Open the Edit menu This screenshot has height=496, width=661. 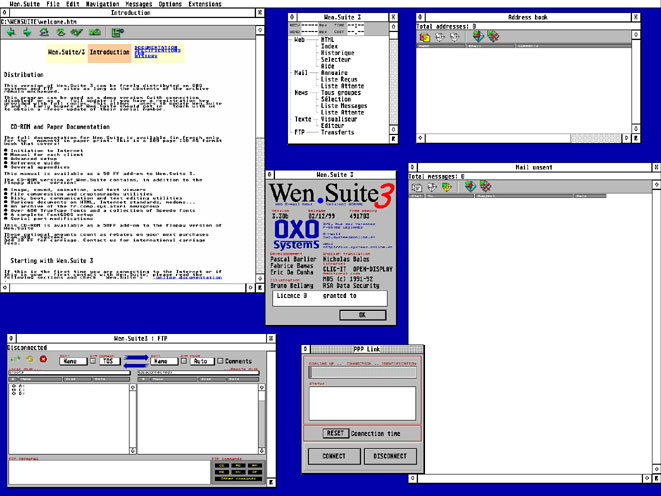pos(73,4)
